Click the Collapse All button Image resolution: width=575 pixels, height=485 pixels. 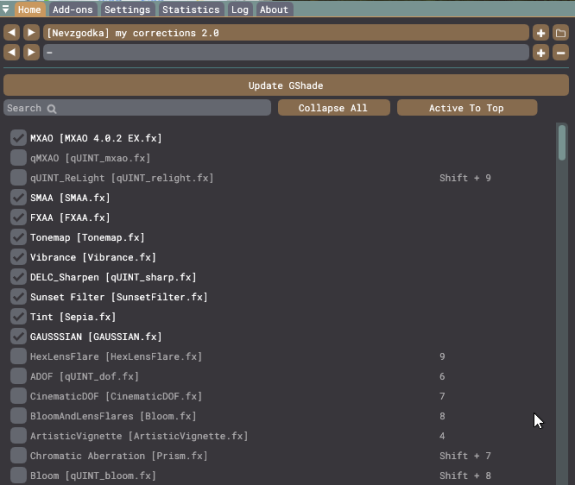(334, 108)
